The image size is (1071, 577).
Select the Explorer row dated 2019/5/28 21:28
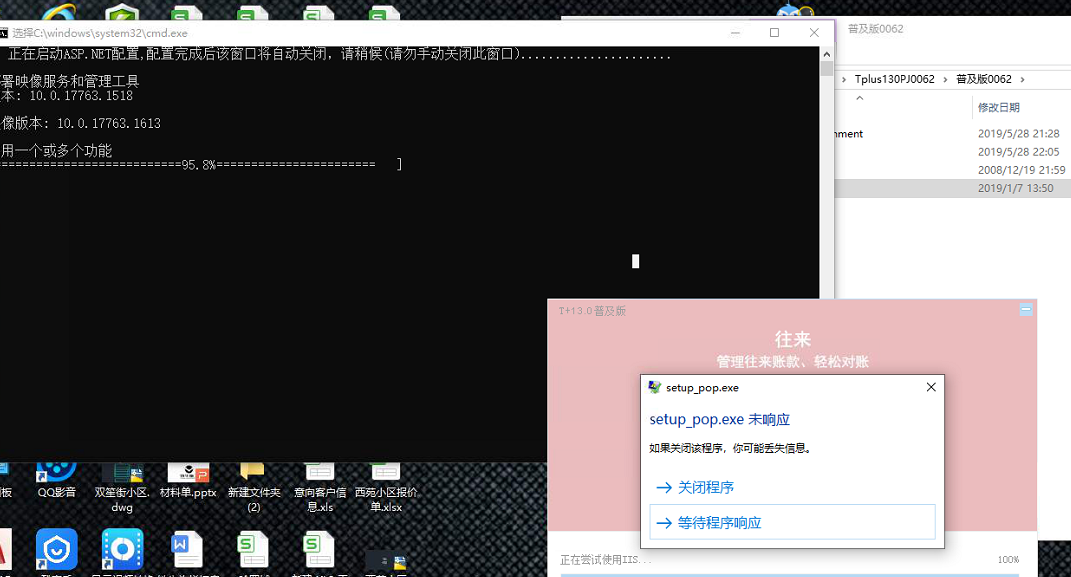pos(953,134)
